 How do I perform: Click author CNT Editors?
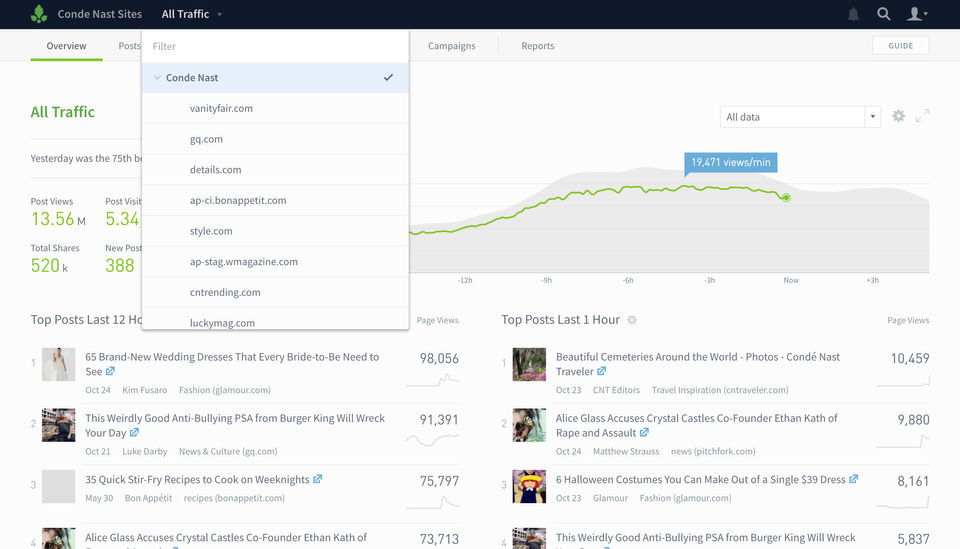coord(616,390)
